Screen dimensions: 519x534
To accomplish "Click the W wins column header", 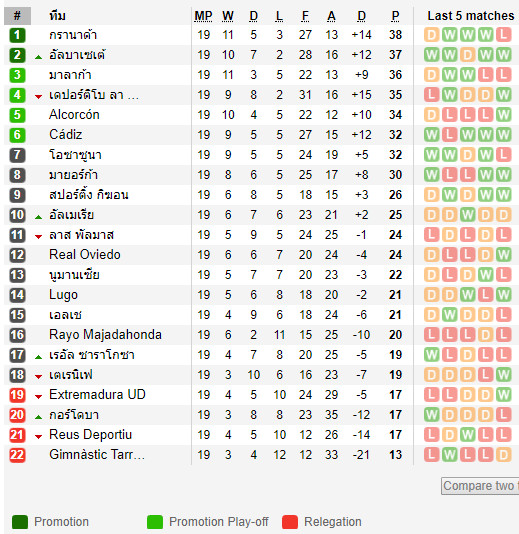I will (x=228, y=16).
